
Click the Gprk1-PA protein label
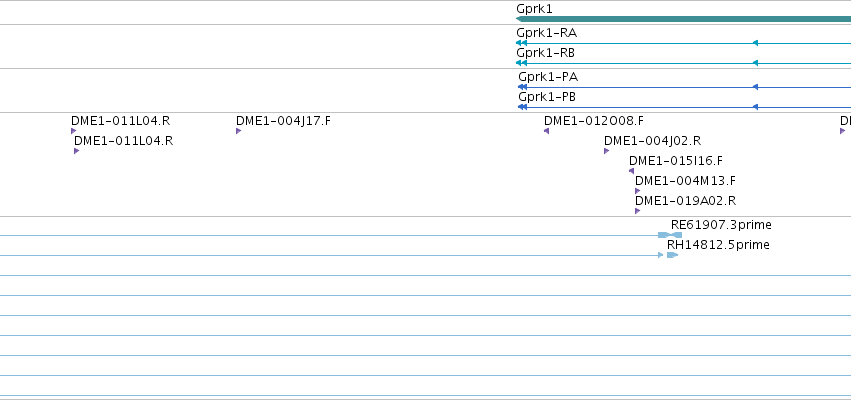[548, 77]
